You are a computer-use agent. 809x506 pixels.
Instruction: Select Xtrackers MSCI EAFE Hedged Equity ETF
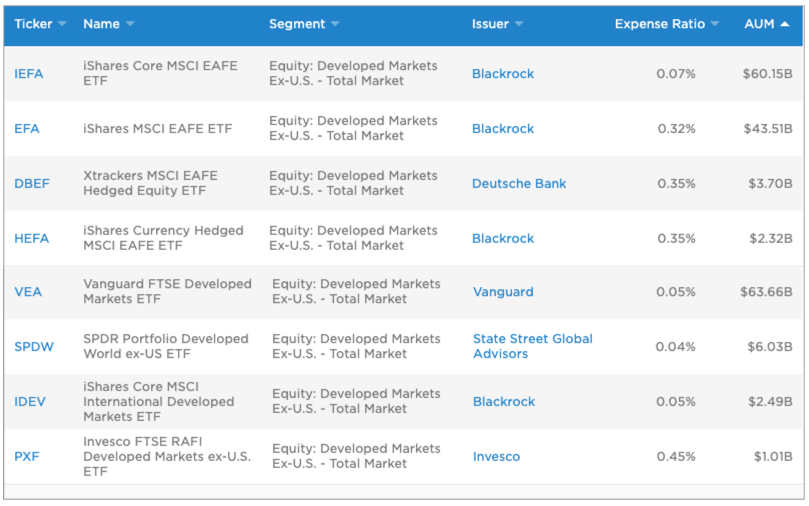[150, 183]
